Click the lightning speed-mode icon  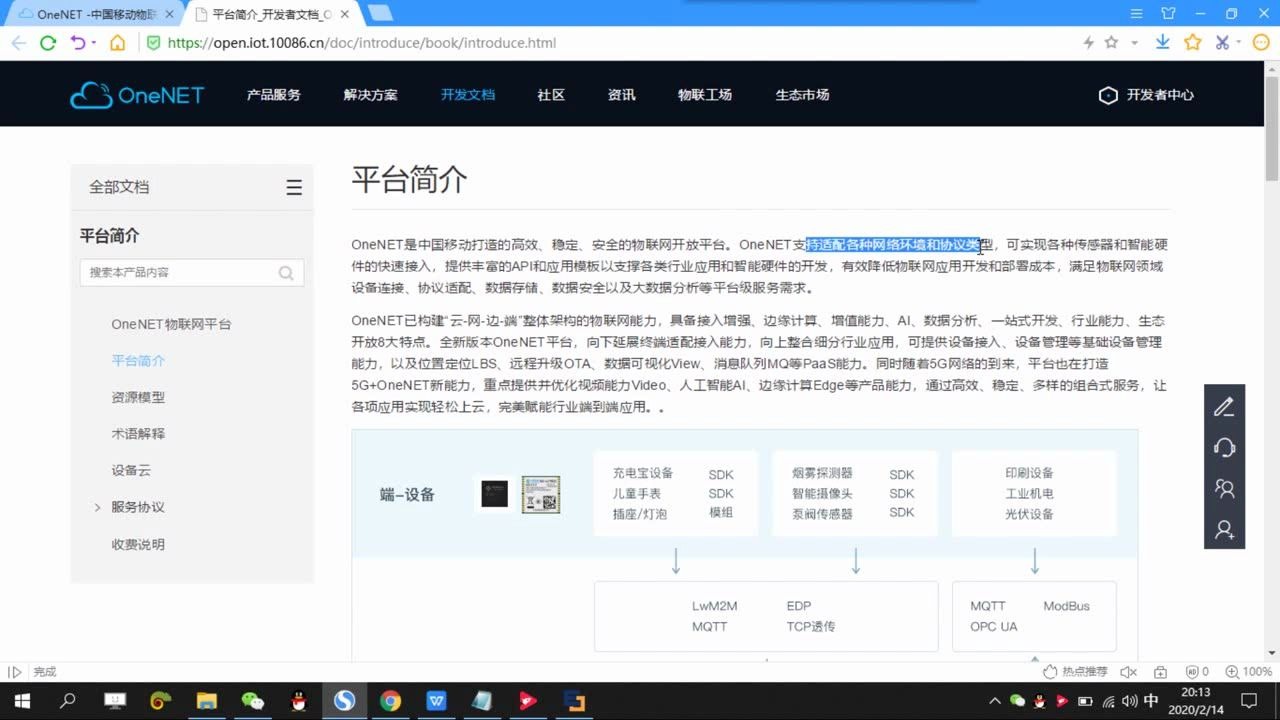[x=1089, y=43]
